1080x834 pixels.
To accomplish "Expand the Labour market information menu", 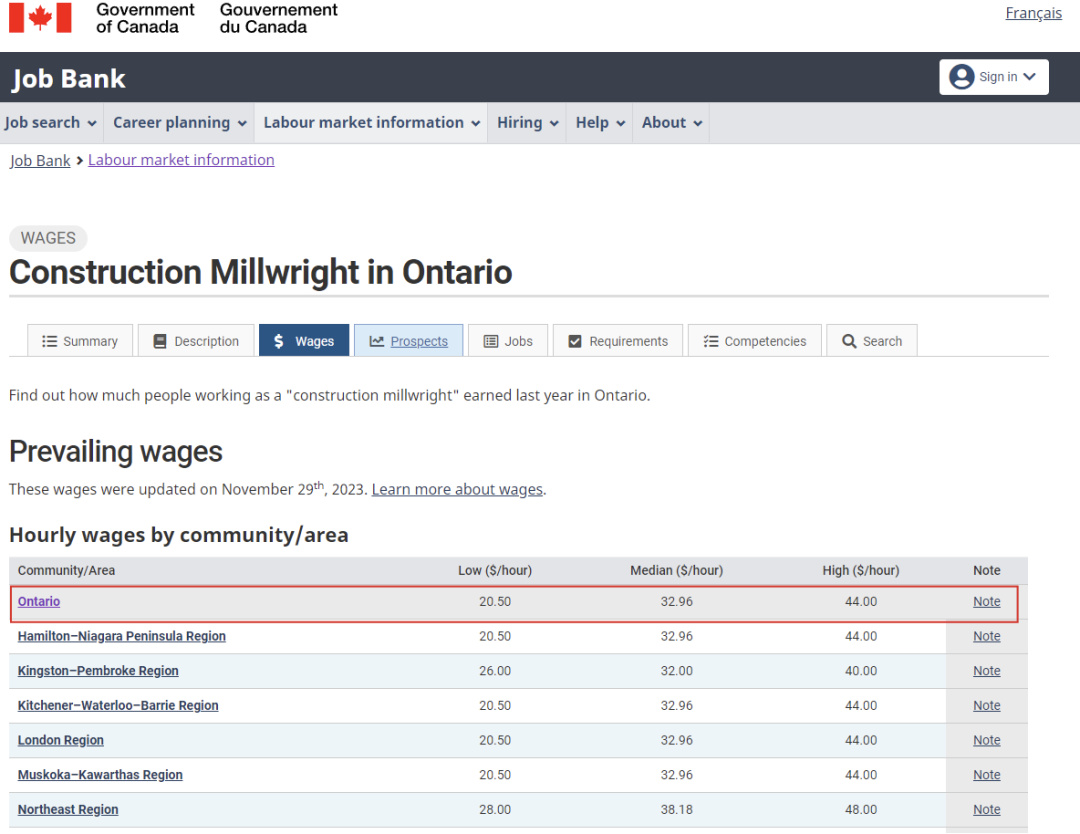I will tap(371, 123).
